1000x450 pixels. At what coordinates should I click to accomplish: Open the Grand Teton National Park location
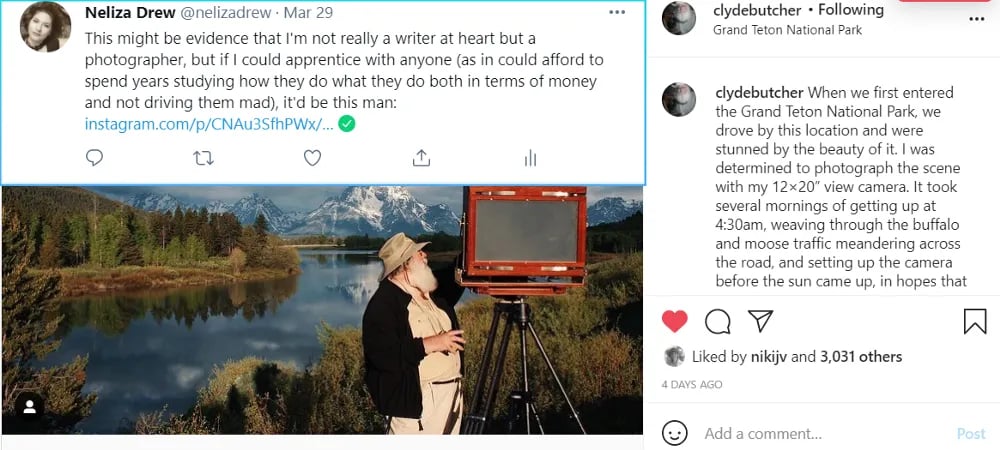coord(787,30)
